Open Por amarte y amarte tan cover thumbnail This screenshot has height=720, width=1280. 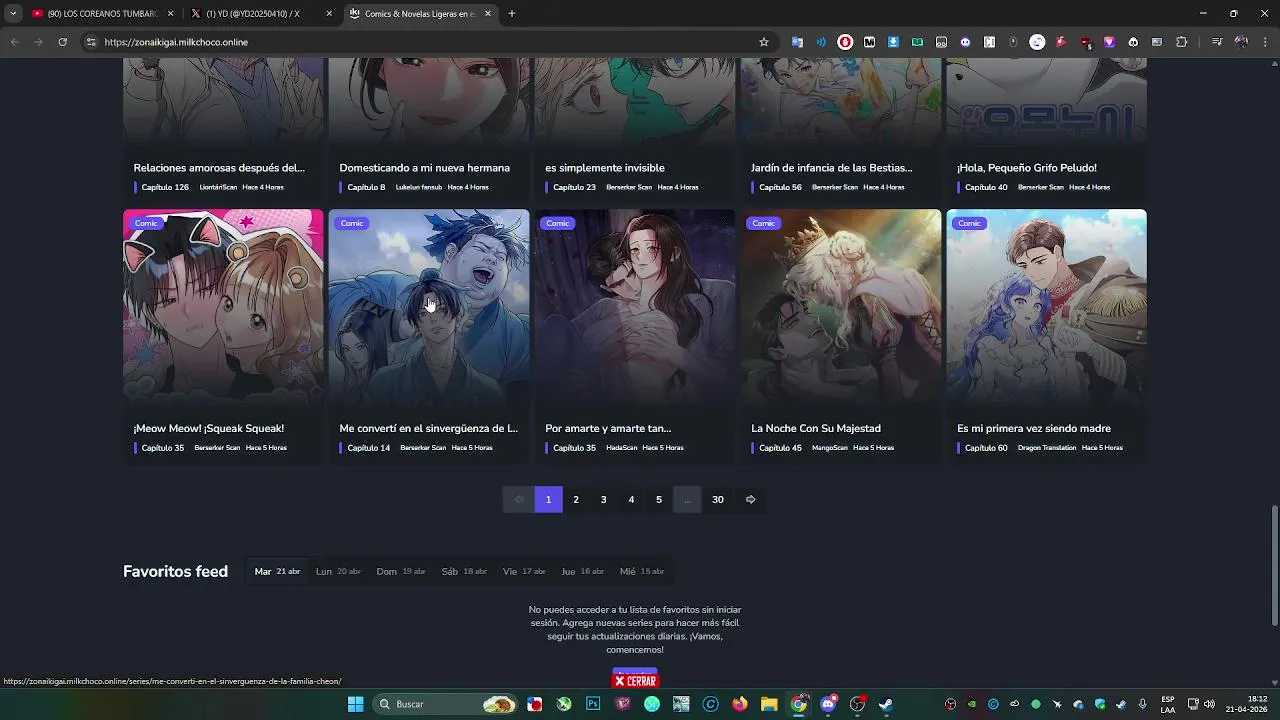(x=635, y=306)
